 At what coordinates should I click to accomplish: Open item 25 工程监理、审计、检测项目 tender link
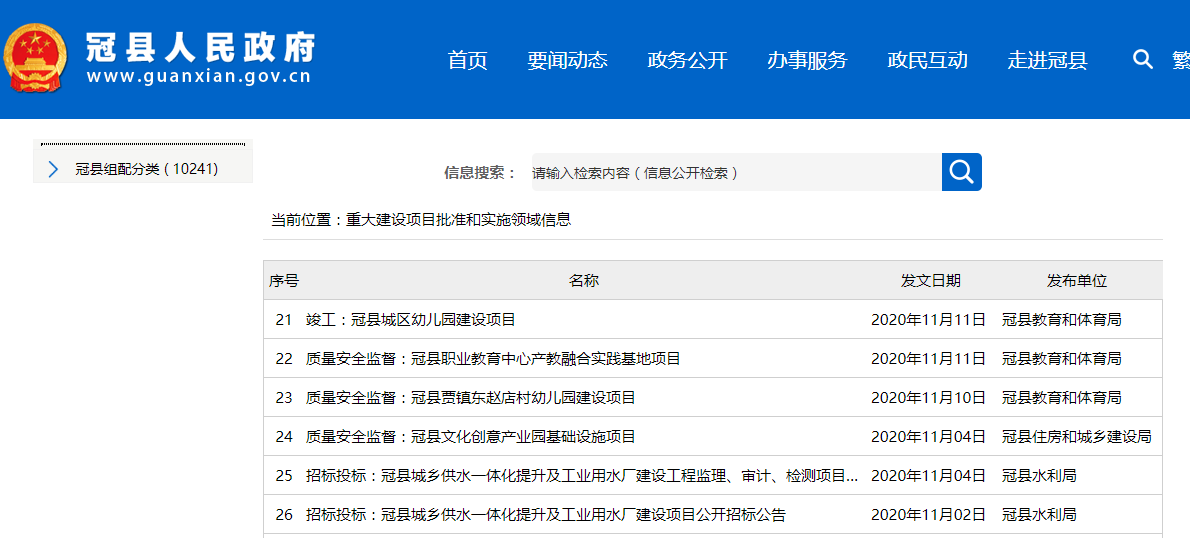click(581, 476)
